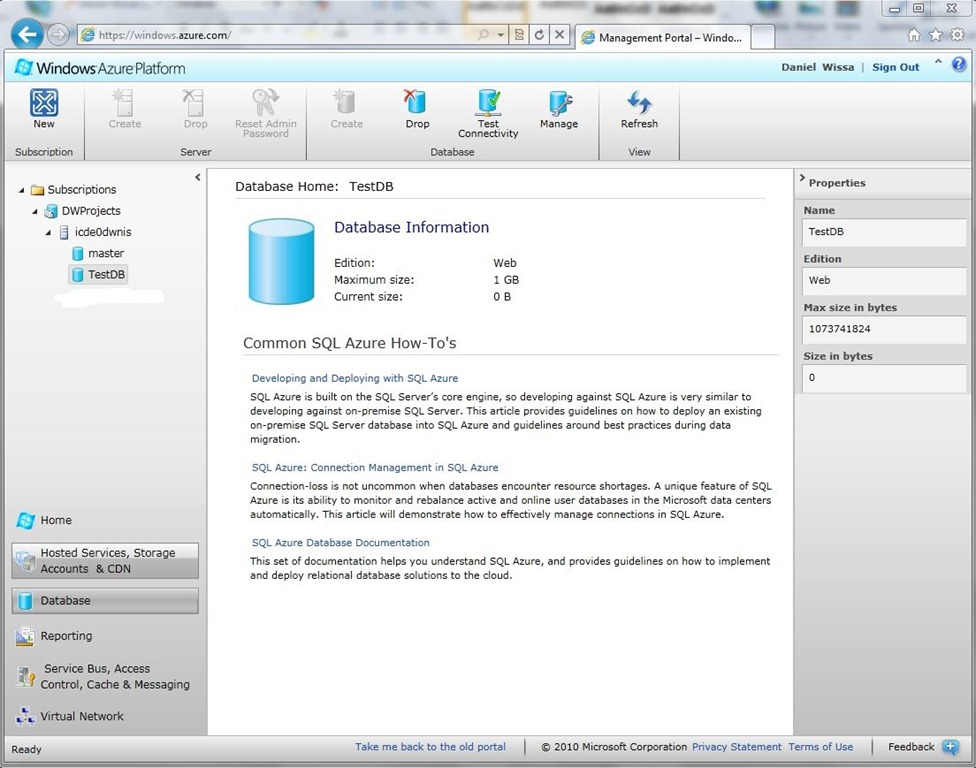Viewport: 976px width, 768px height.
Task: Collapse the Subscriptions tree node
Action: click(22, 190)
